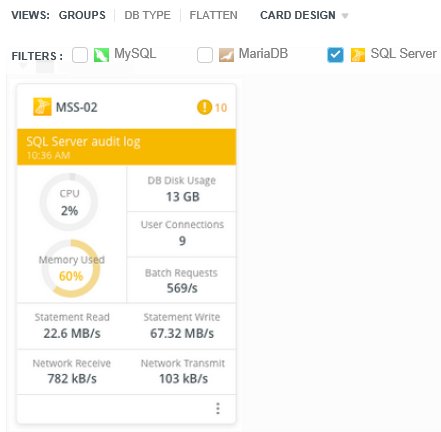Open the three-dot card options menu
Viewport: 441px width, 432px height.
(218, 408)
